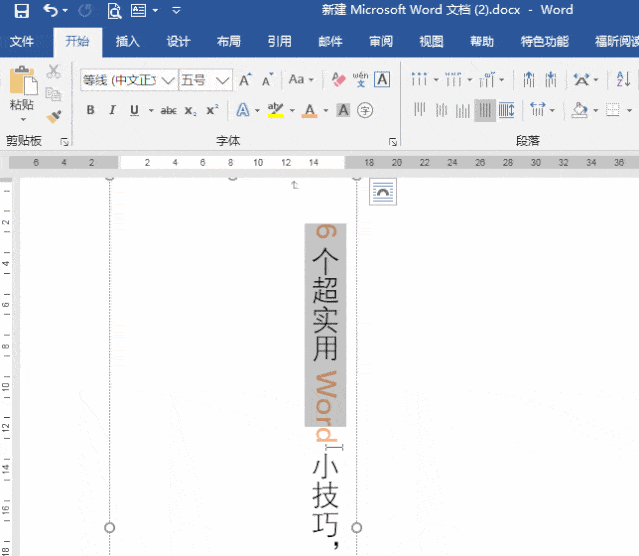
Task: Click the Print Preview icon in title bar
Action: point(115,11)
